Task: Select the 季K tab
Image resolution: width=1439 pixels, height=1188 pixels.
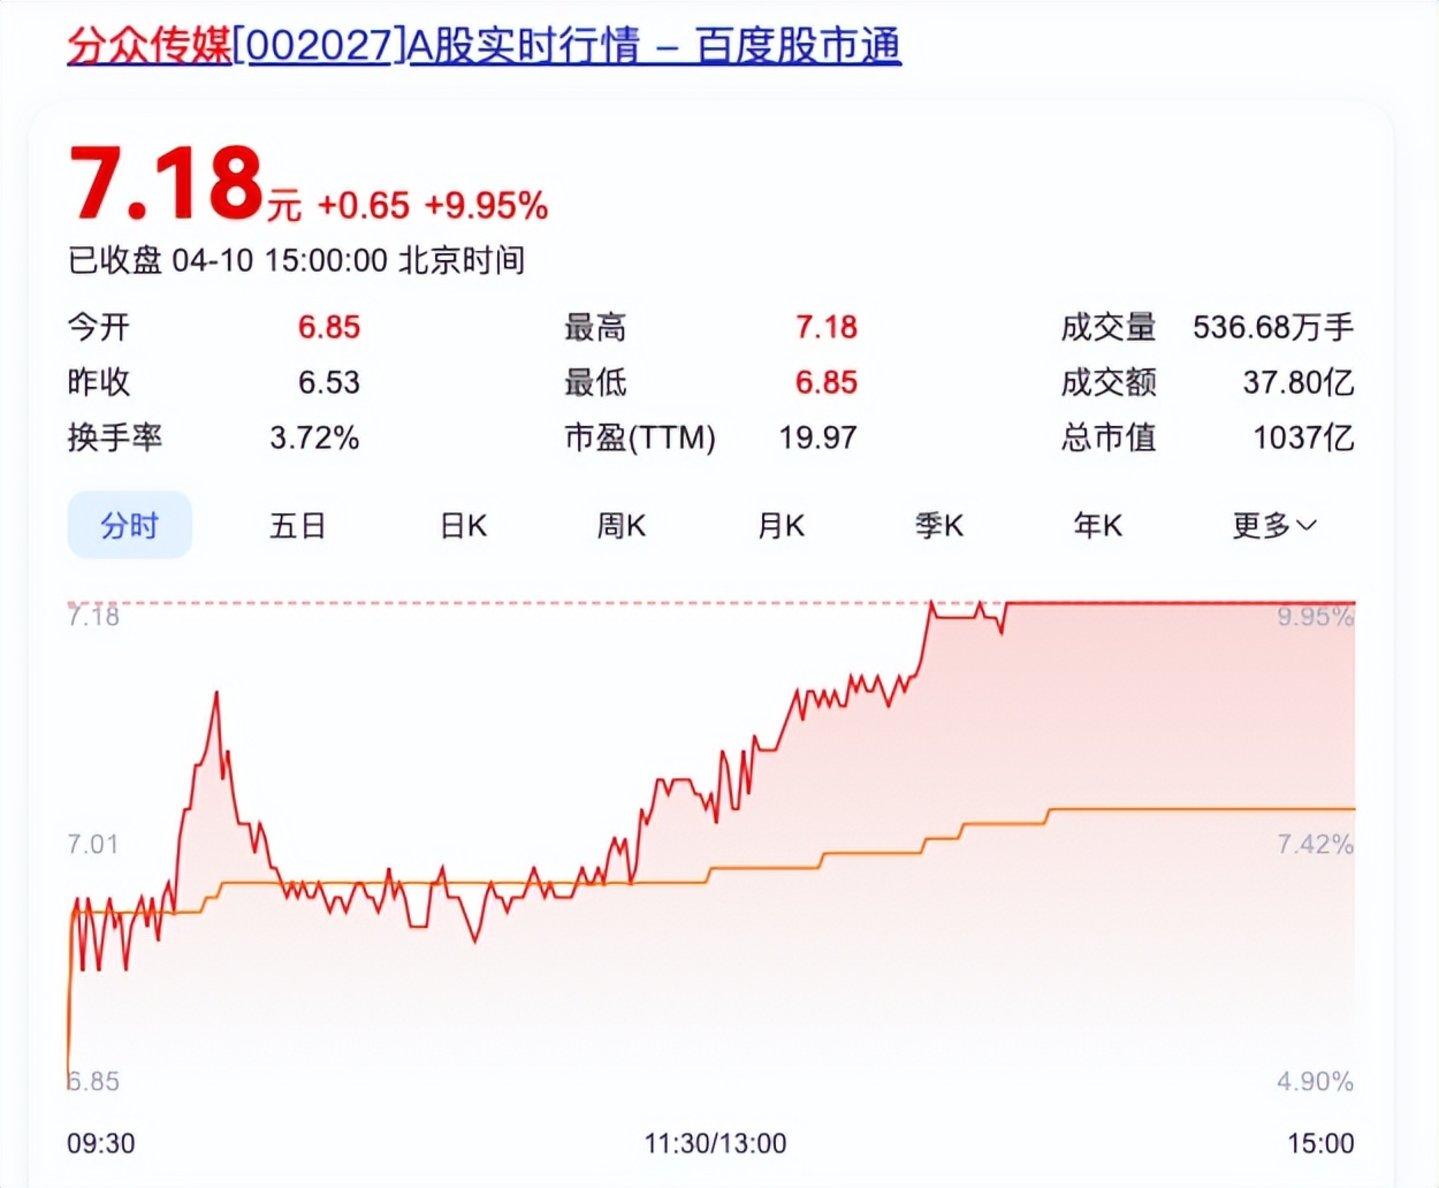Action: [x=939, y=525]
